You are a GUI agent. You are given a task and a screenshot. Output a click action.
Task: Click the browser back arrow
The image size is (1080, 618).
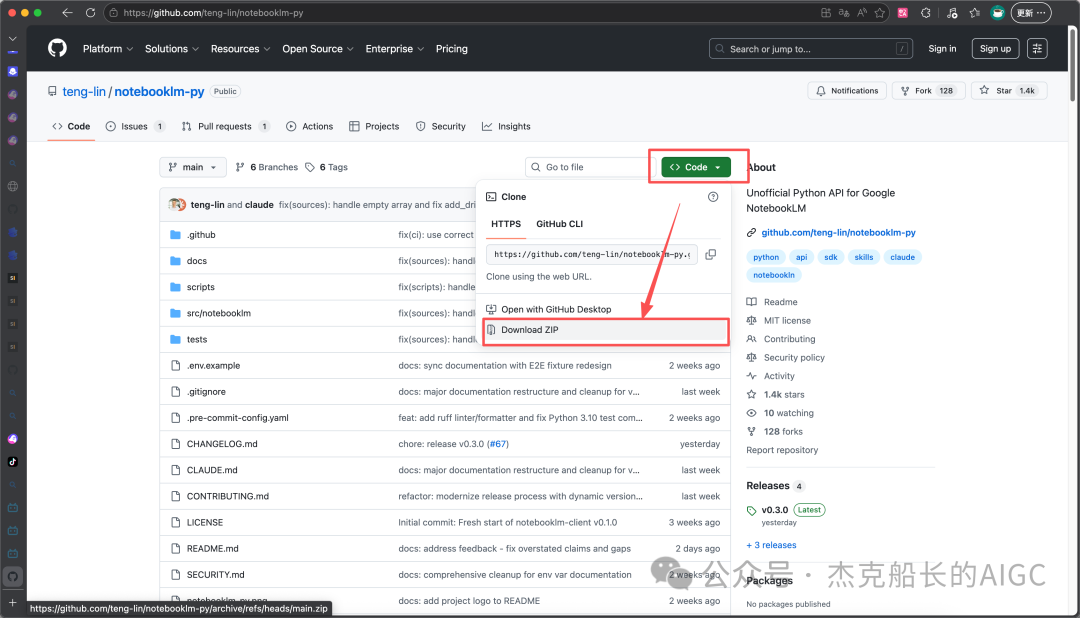point(67,12)
